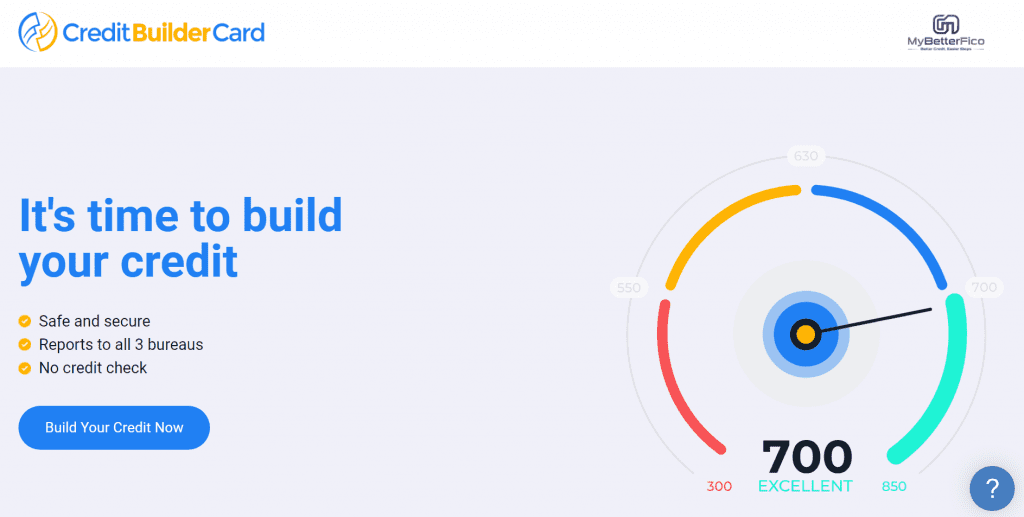The width and height of the screenshot is (1024, 517).
Task: Click the 630 gauge marker label
Action: pos(805,156)
